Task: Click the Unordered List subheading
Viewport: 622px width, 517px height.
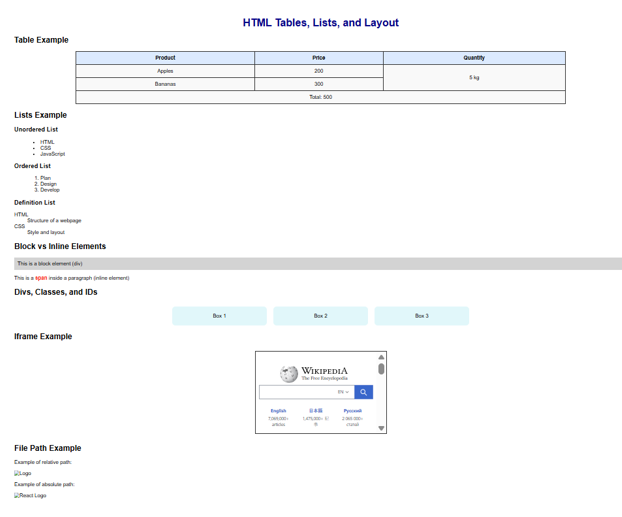Action: 36,129
